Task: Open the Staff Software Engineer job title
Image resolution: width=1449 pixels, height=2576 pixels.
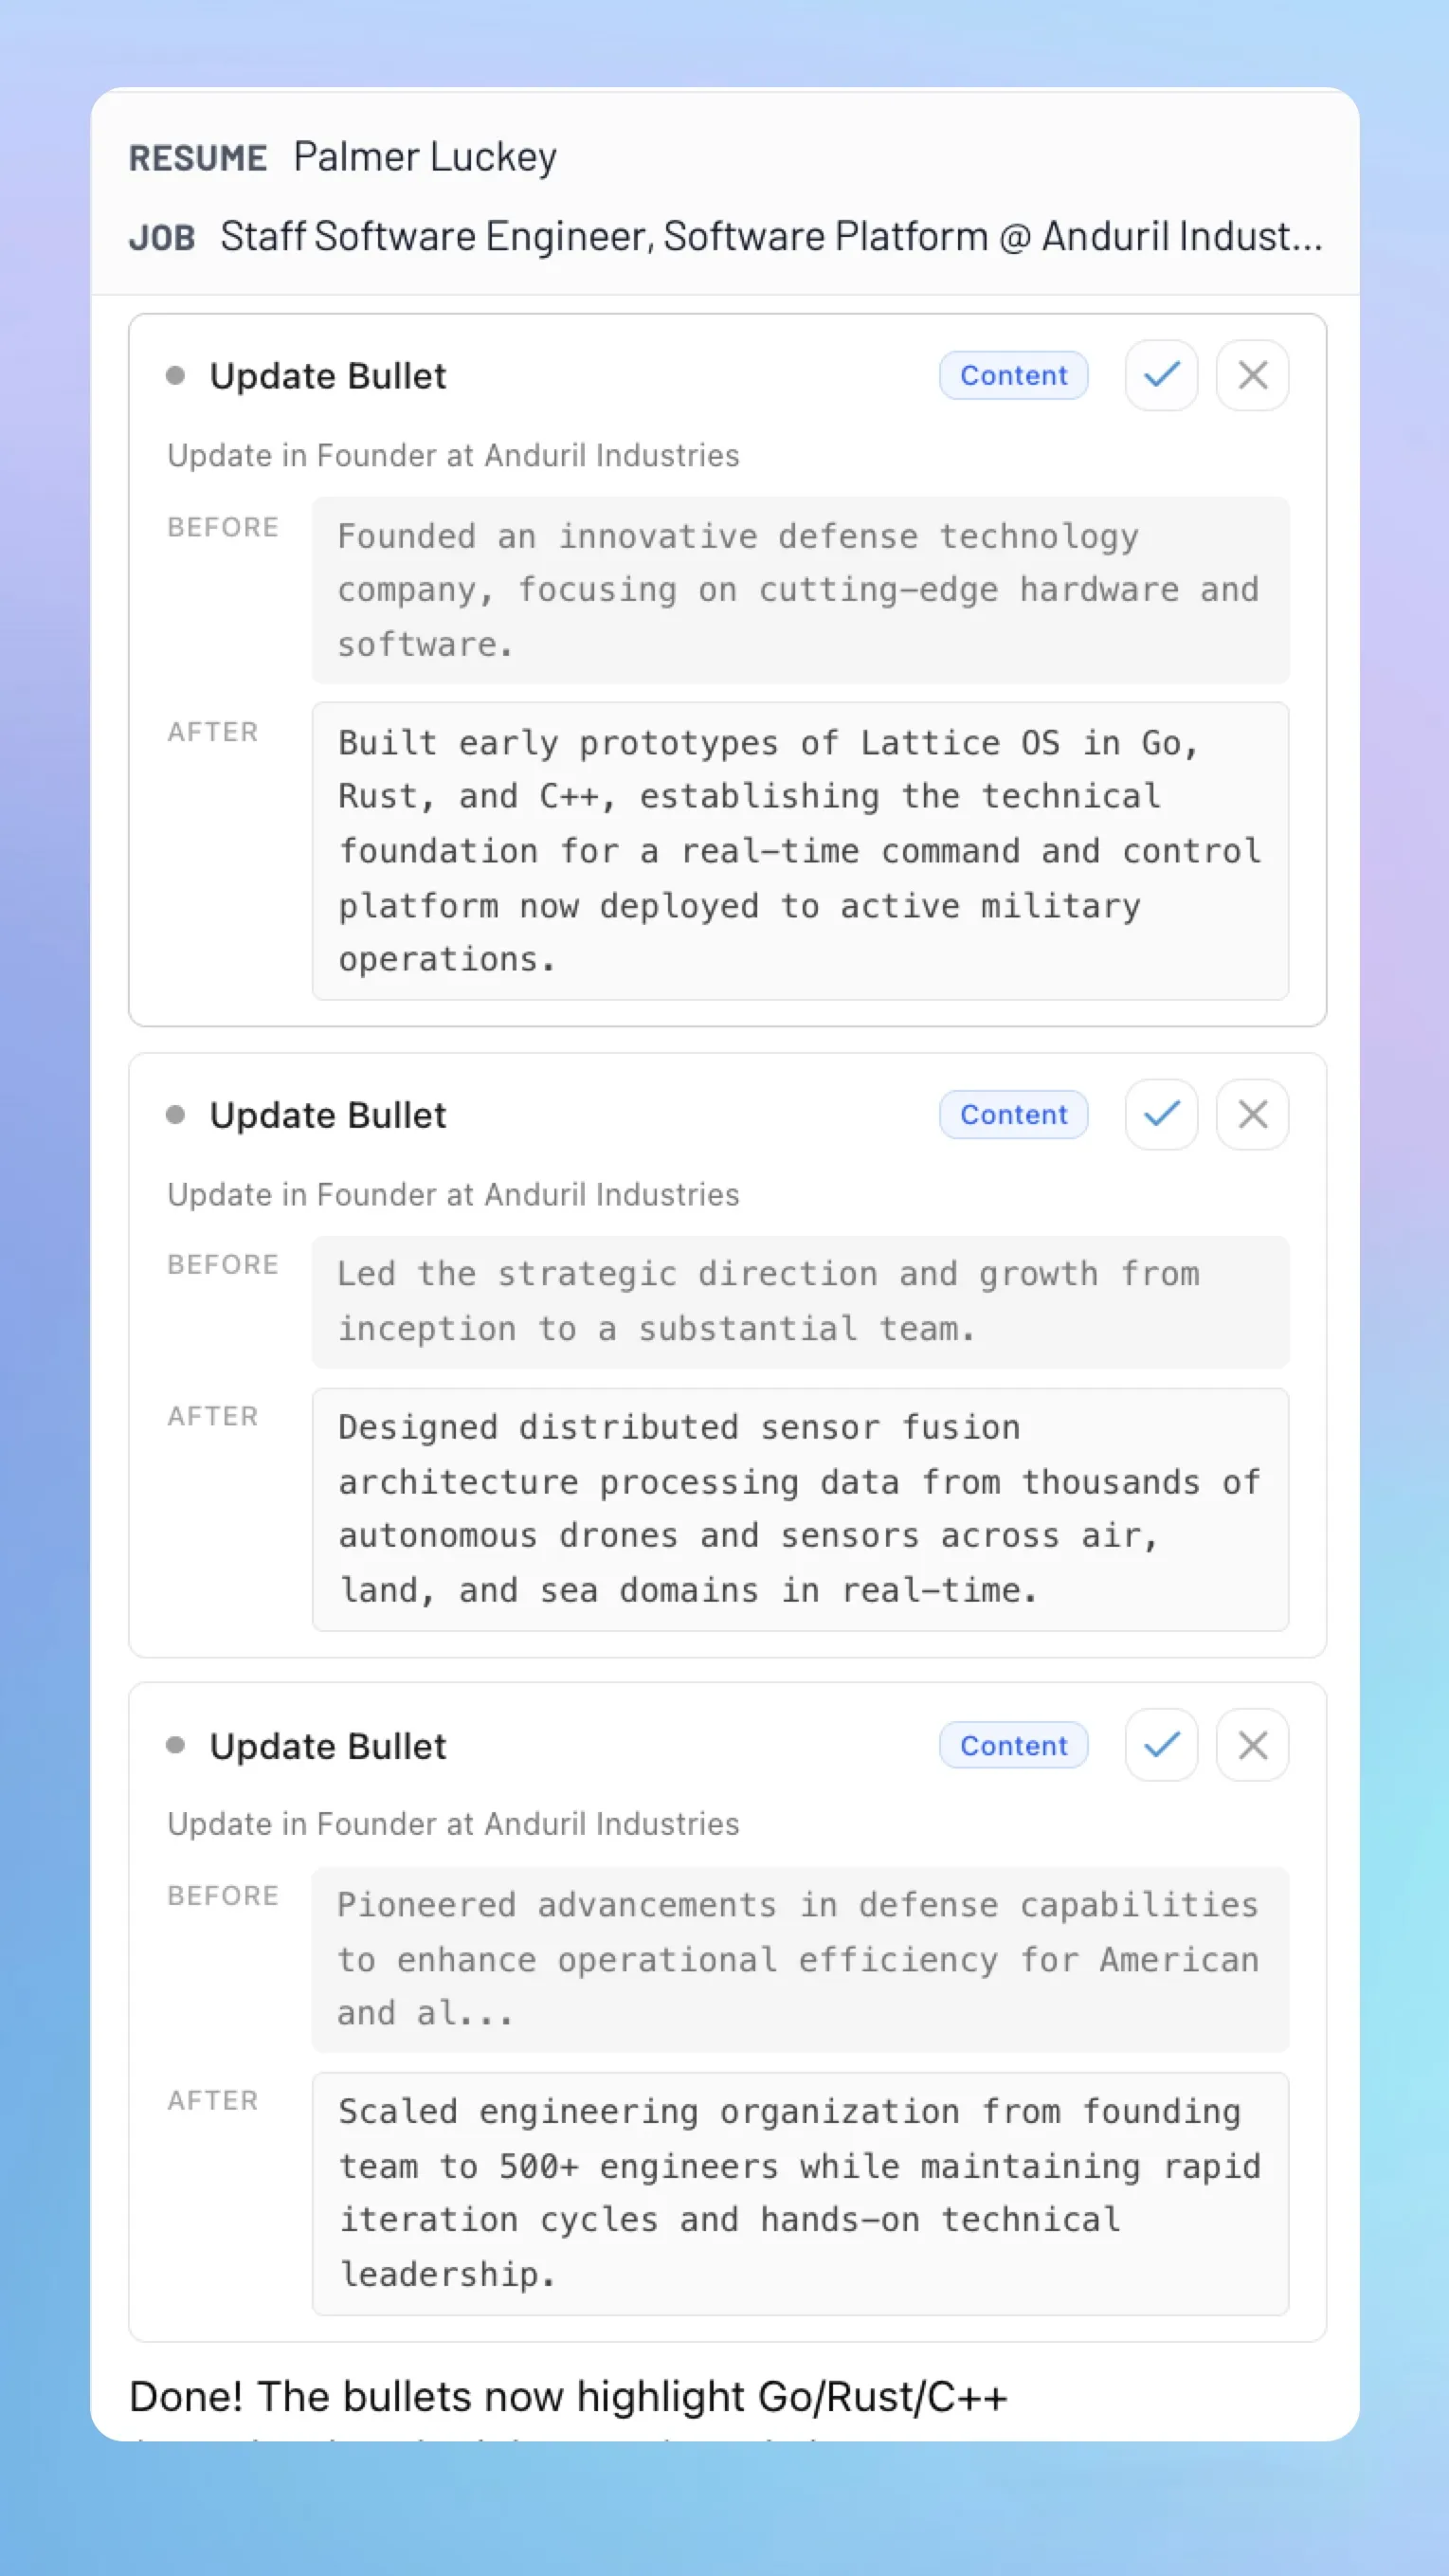Action: [770, 237]
